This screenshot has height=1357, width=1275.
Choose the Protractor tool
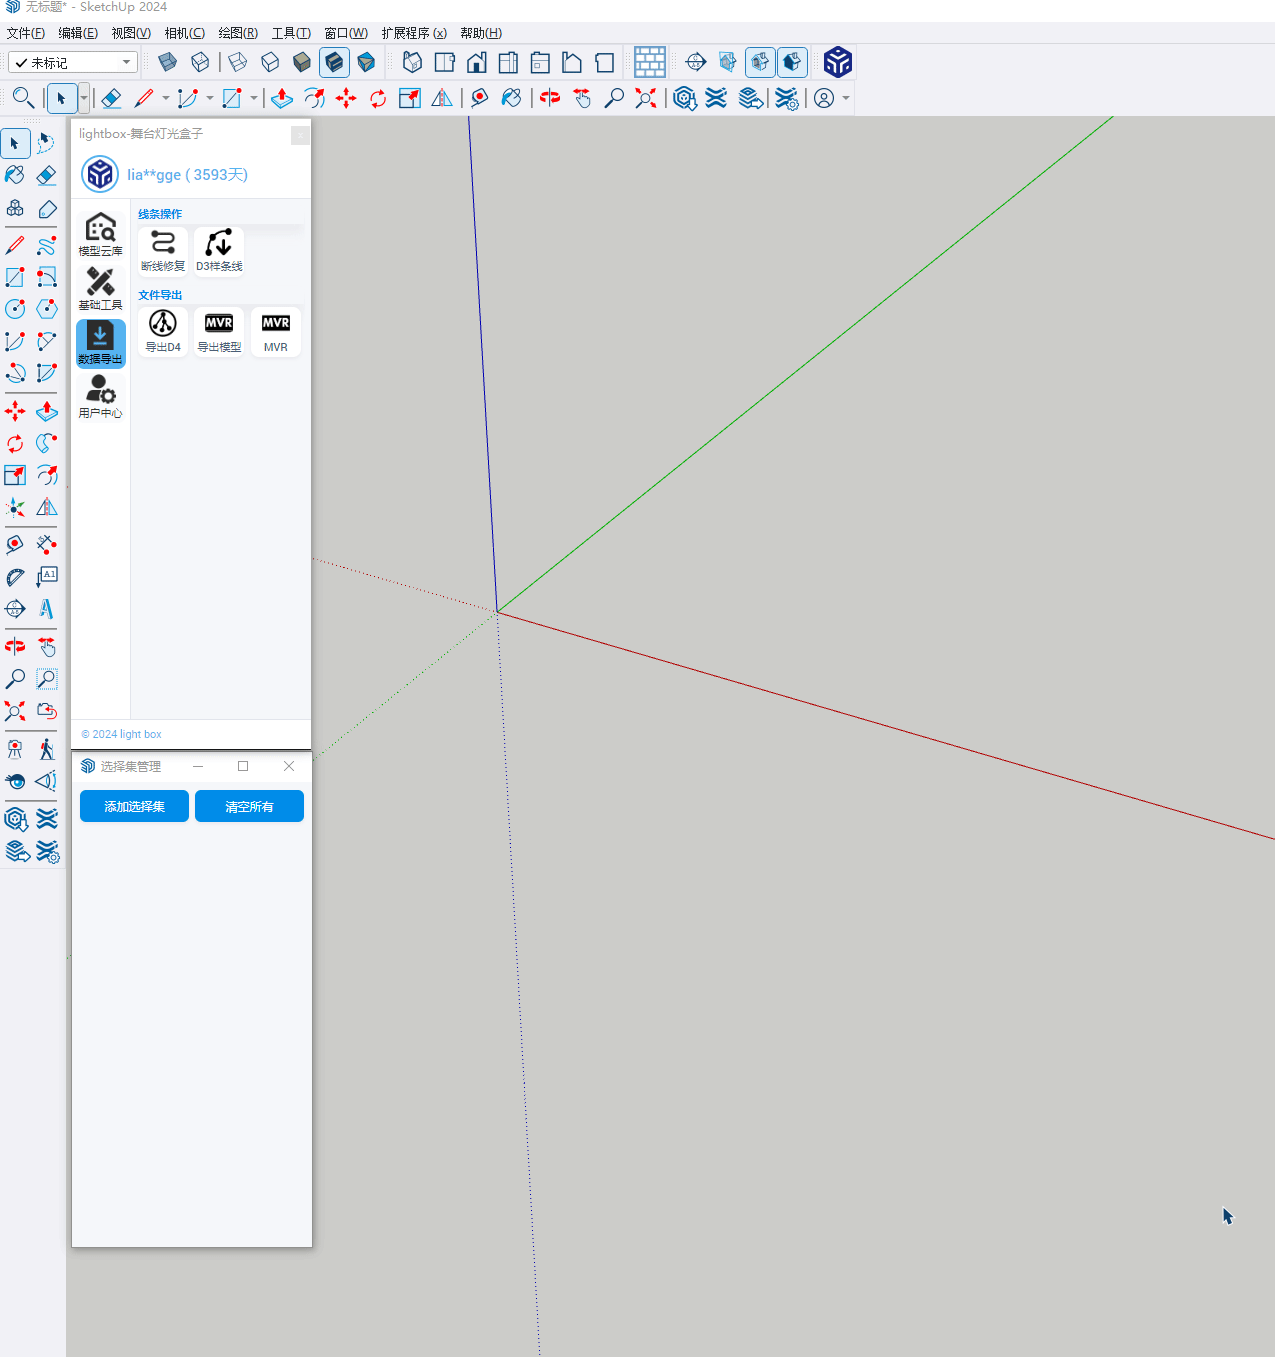(x=15, y=577)
